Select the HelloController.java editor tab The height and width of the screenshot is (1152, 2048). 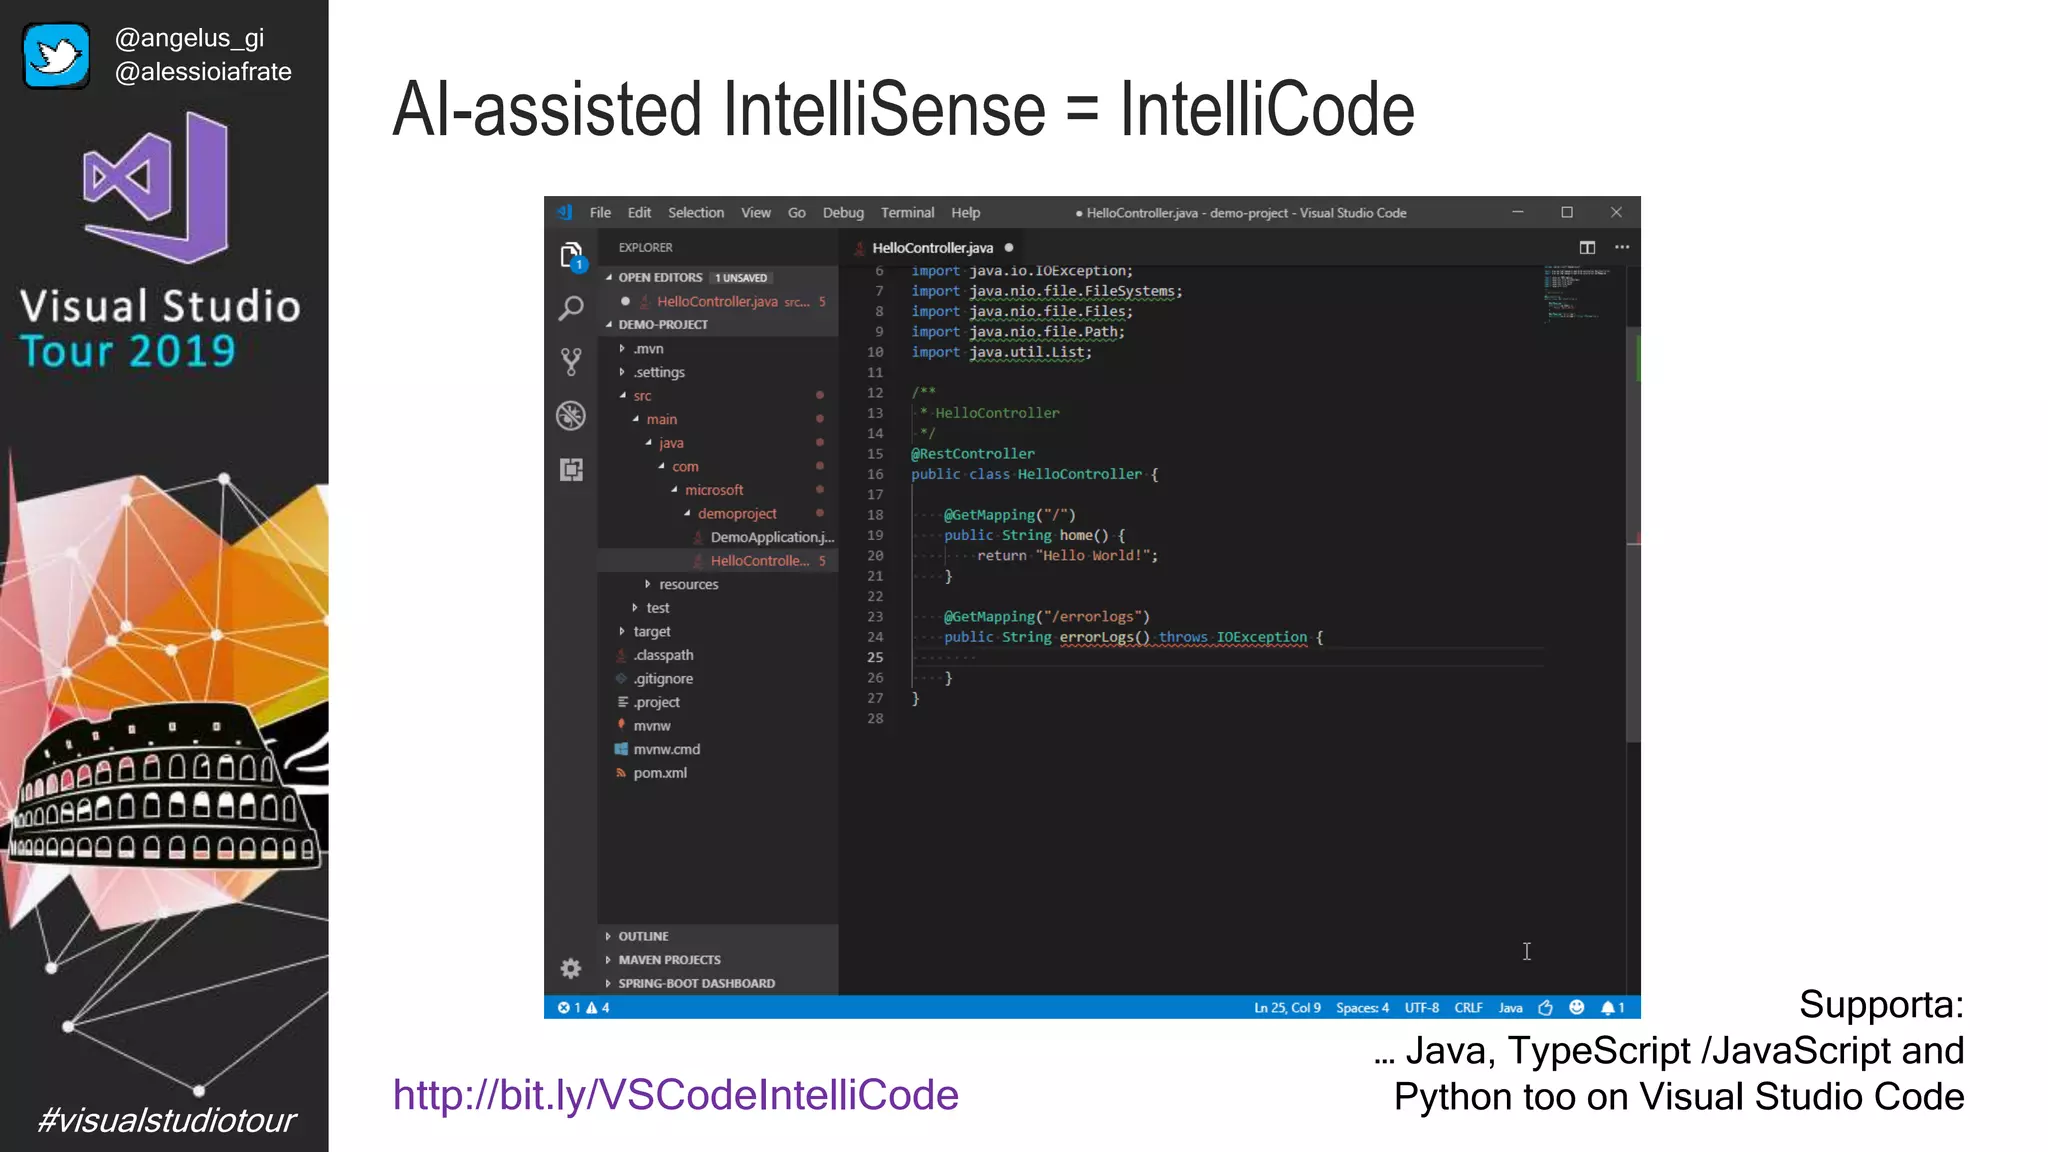[x=932, y=247]
